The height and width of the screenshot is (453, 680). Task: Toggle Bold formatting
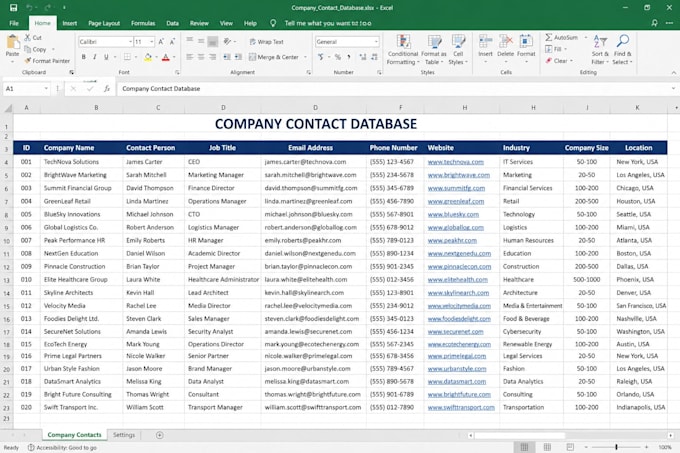[x=83, y=57]
